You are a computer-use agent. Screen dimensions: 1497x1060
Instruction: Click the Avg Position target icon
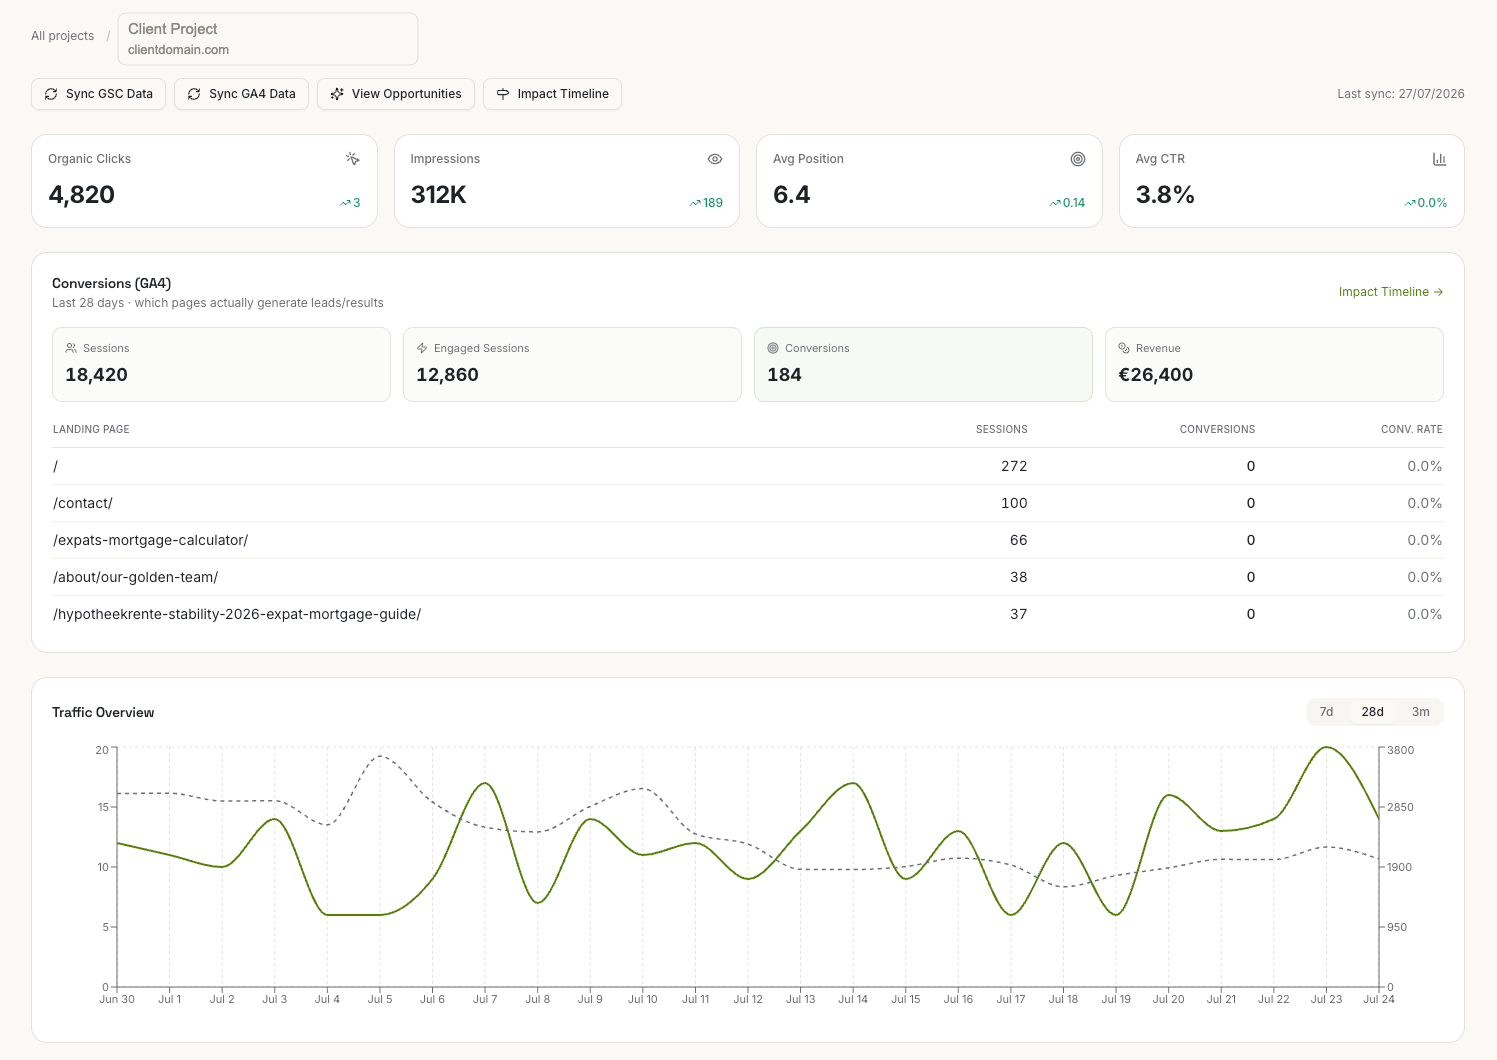(x=1078, y=159)
